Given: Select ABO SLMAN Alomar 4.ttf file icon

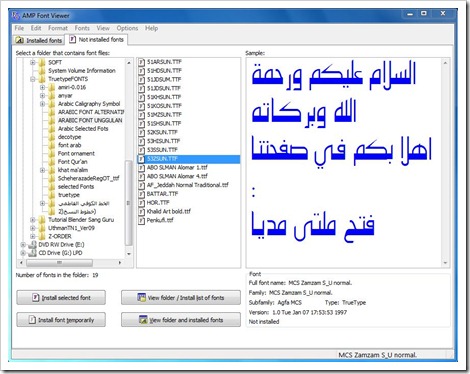Looking at the screenshot, I should (142, 176).
